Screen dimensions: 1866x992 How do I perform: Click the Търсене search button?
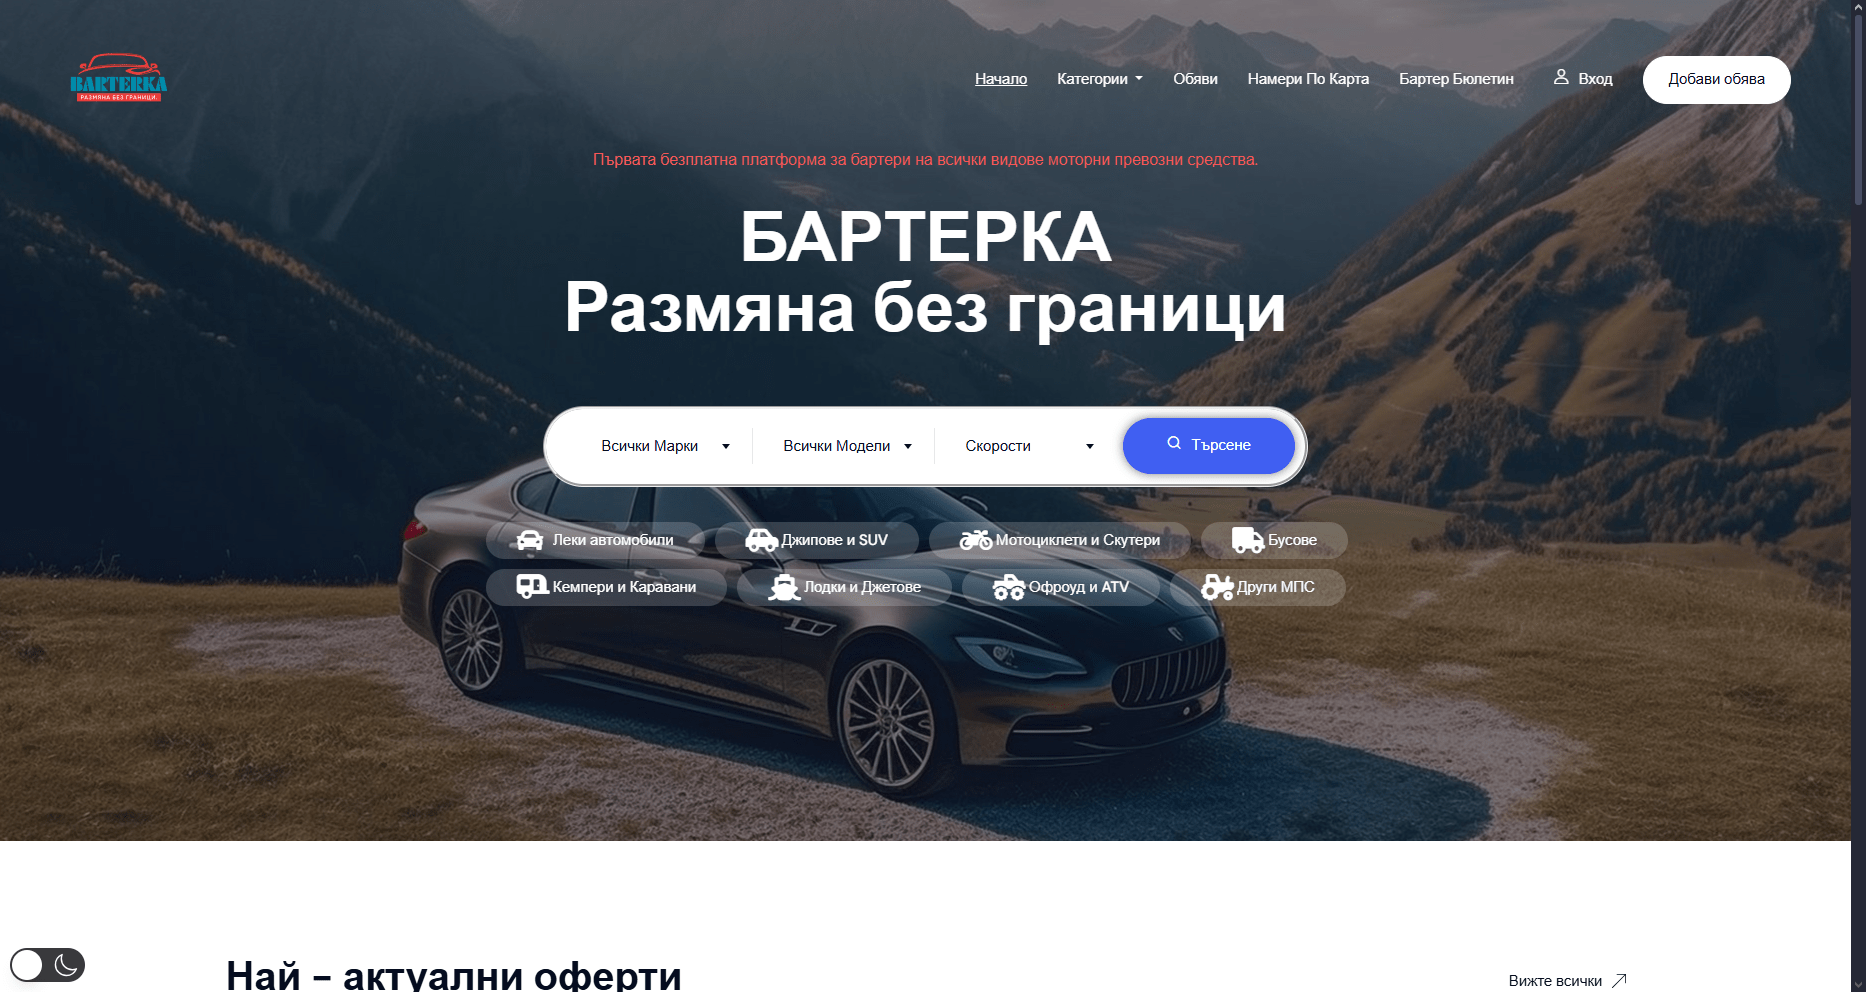[x=1209, y=445]
